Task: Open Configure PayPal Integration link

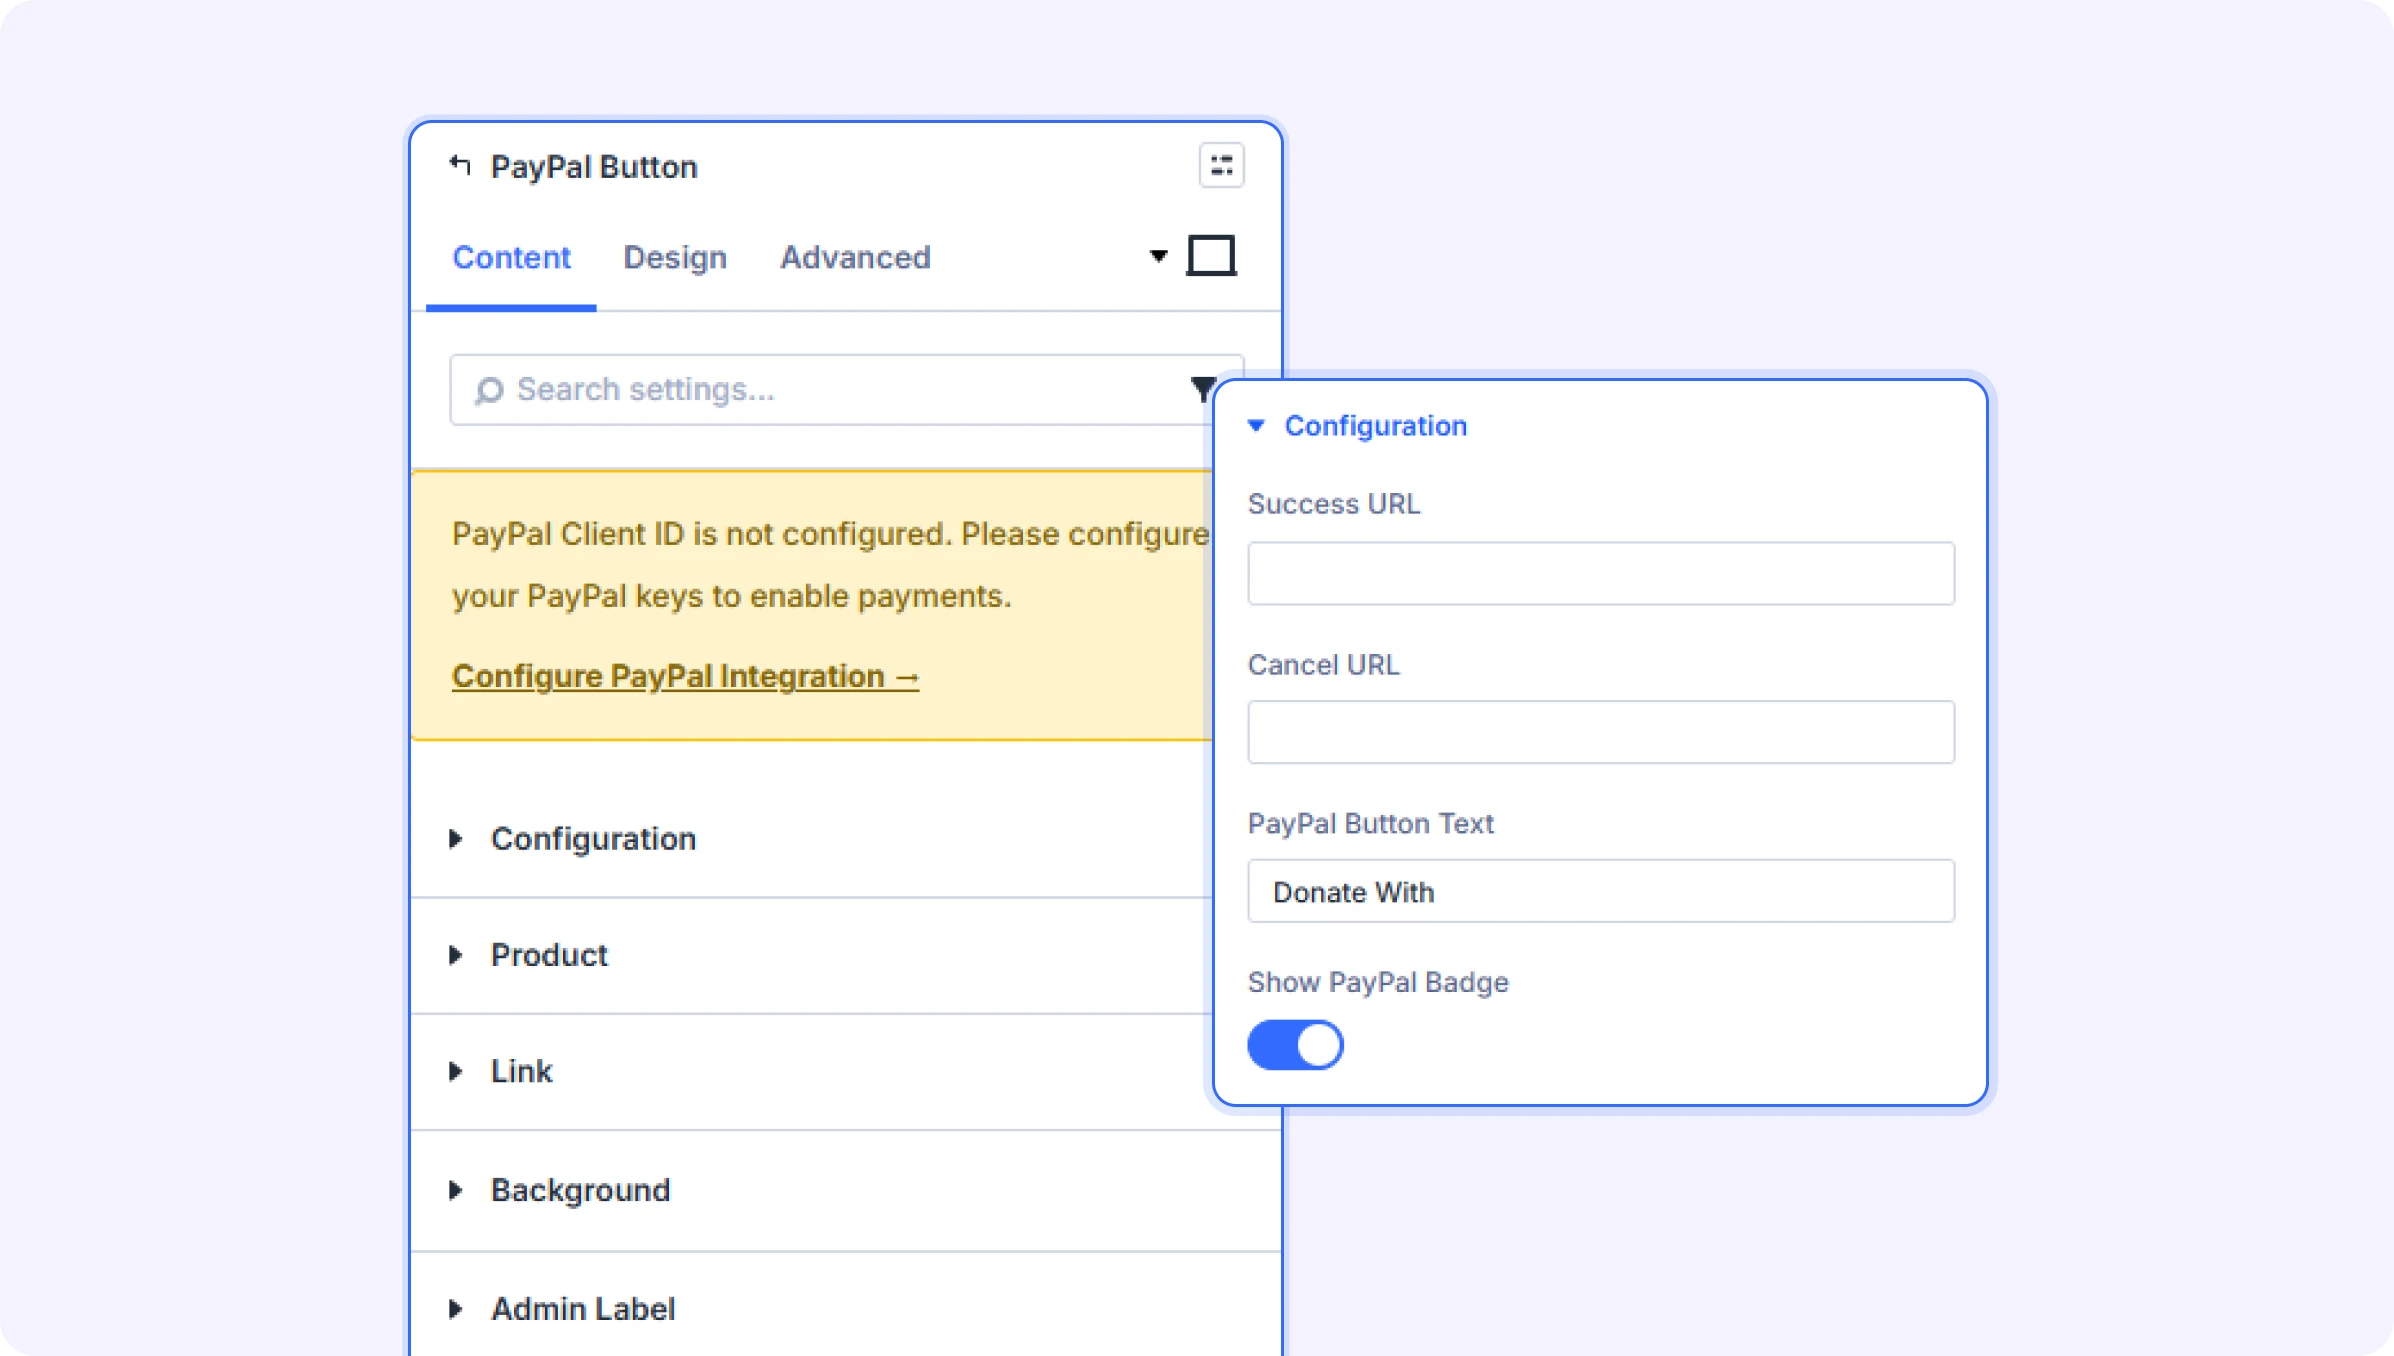Action: coord(685,676)
